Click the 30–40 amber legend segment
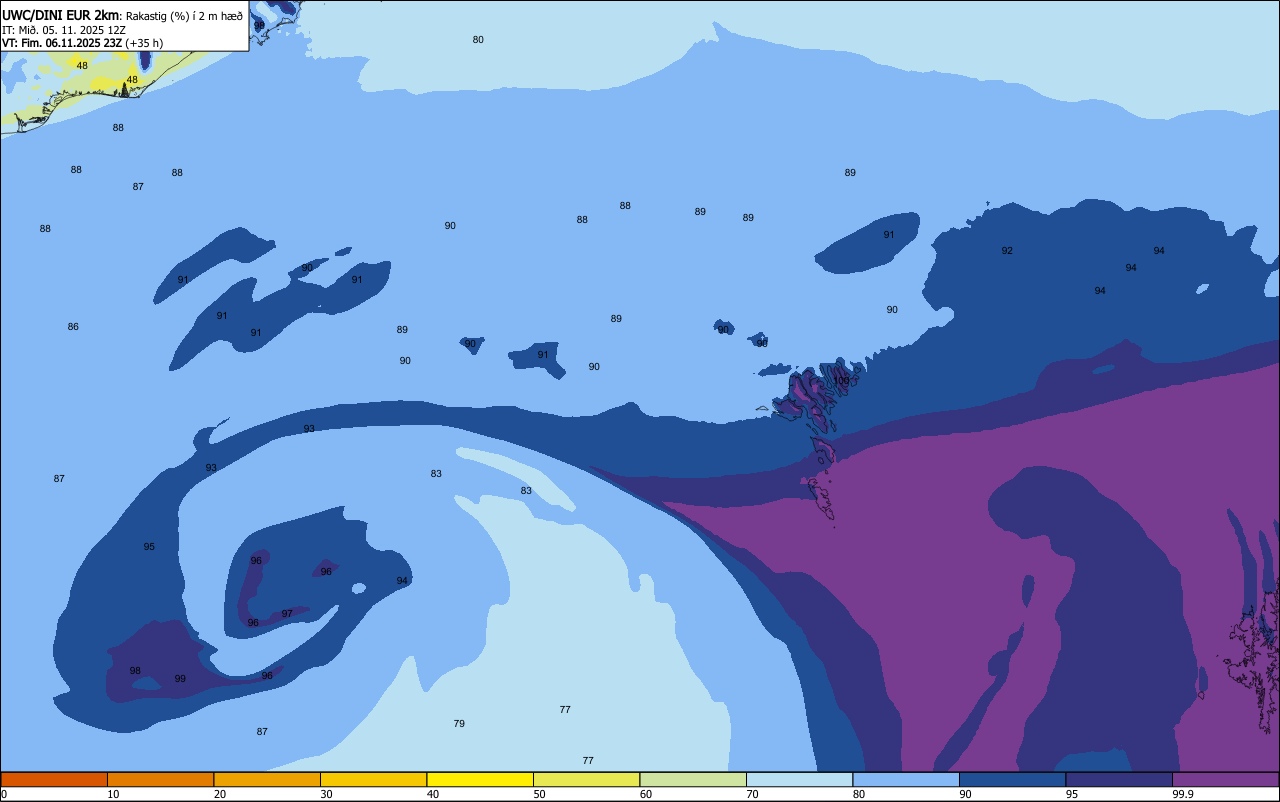Viewport: 1280px width, 802px height. (373, 779)
